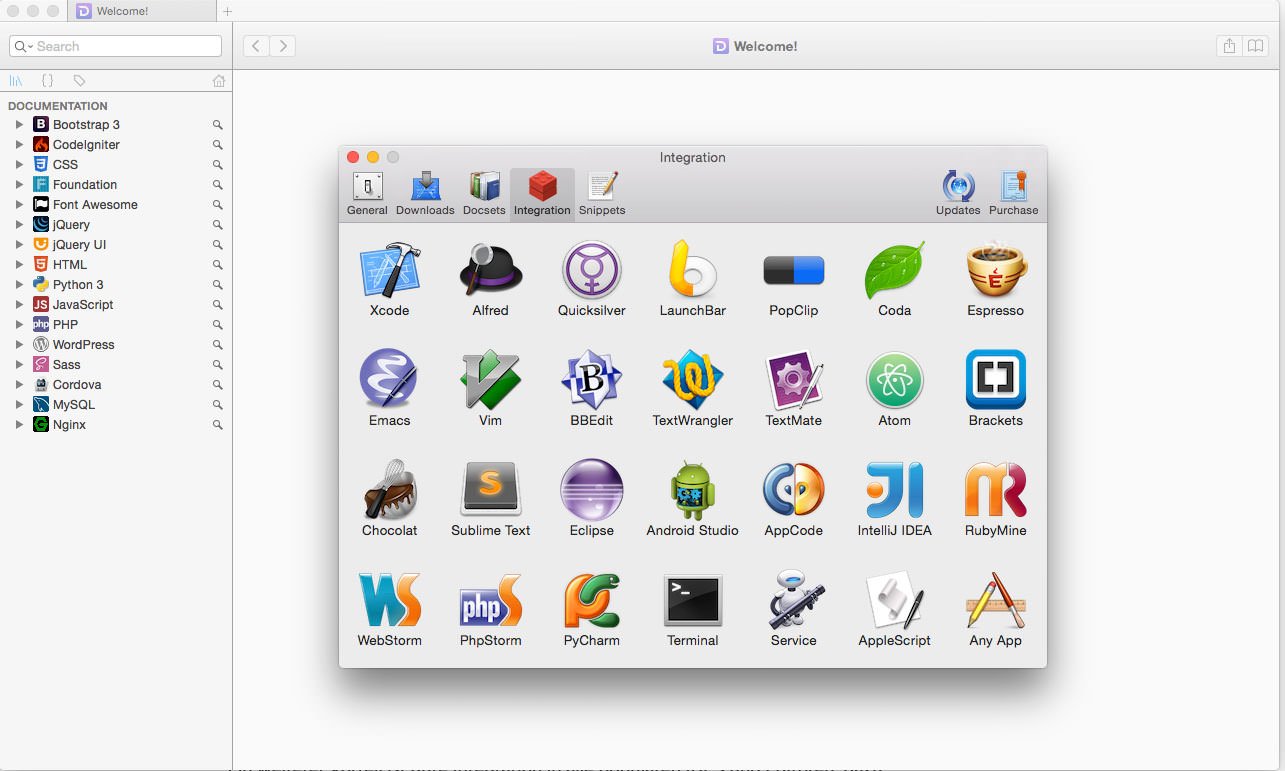Expand the CSS docset tree
The image size is (1285, 771).
click(x=18, y=165)
